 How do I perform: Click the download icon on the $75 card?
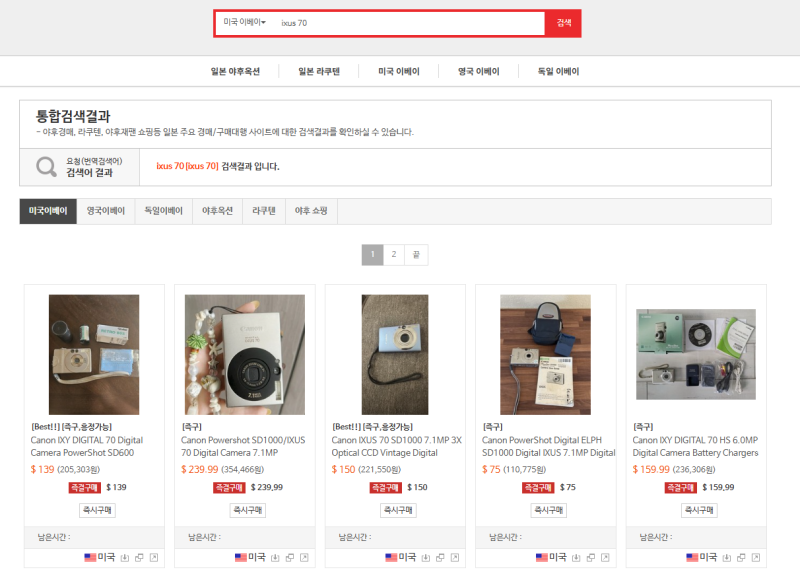tap(576, 558)
